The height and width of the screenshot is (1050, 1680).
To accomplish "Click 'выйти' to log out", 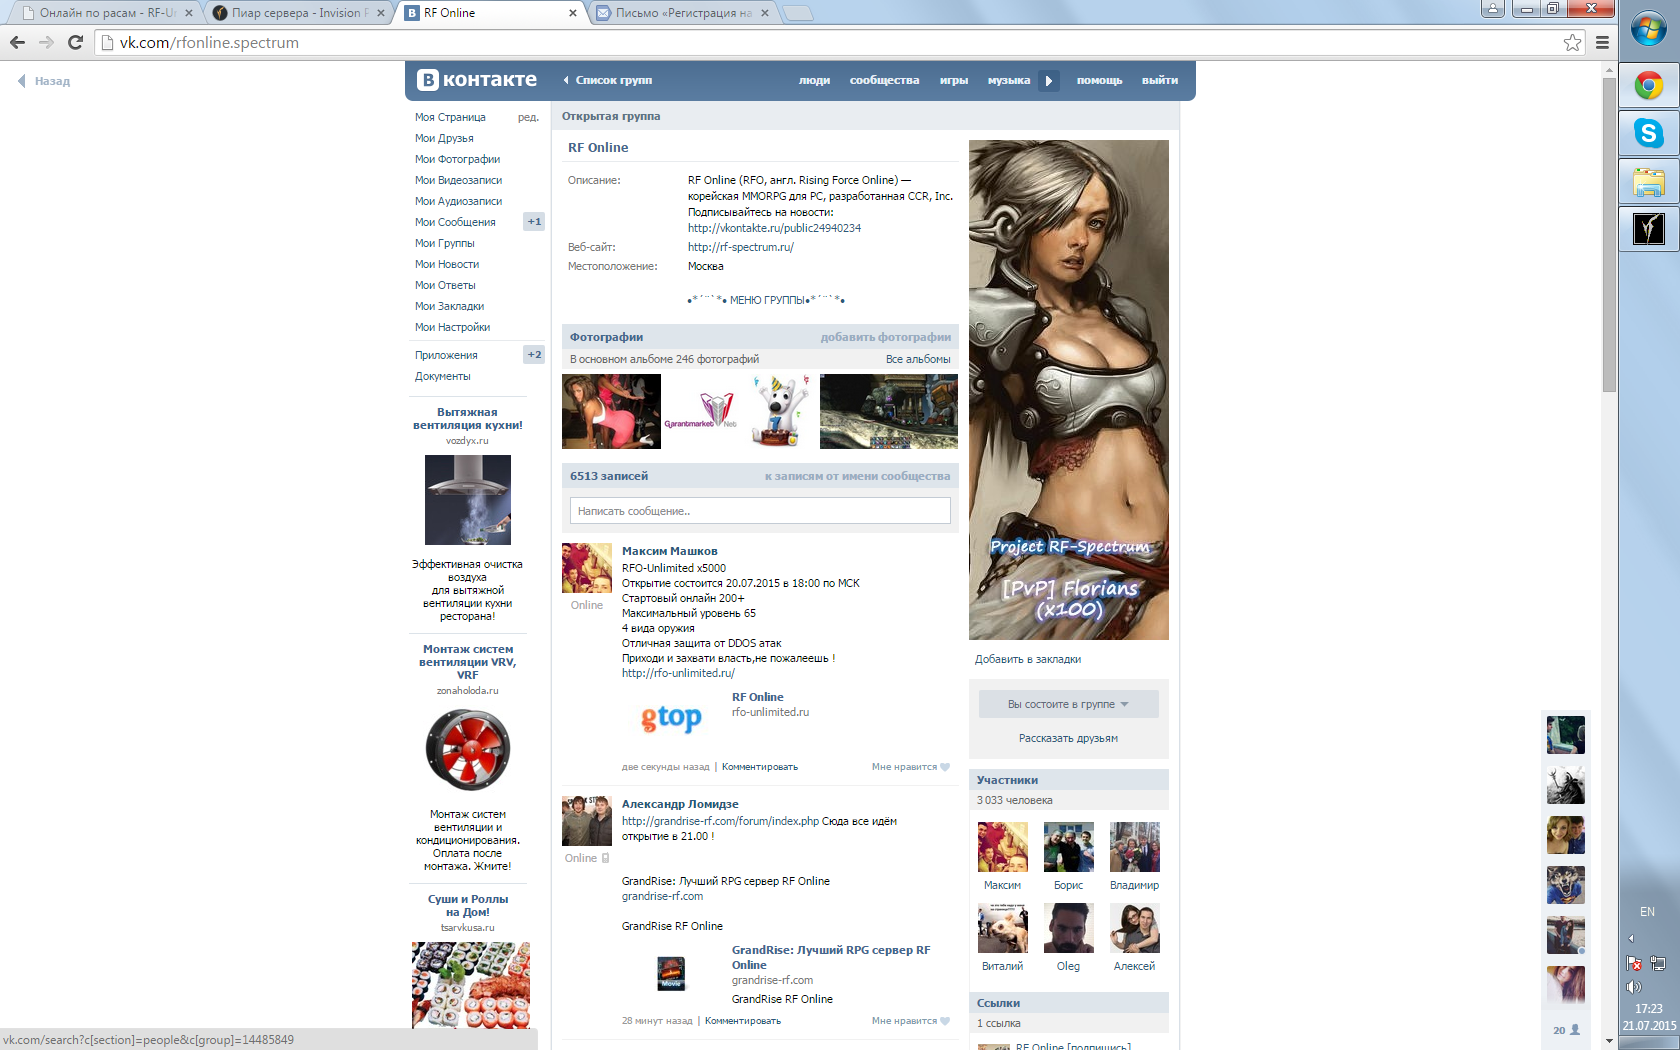I will [x=1160, y=80].
